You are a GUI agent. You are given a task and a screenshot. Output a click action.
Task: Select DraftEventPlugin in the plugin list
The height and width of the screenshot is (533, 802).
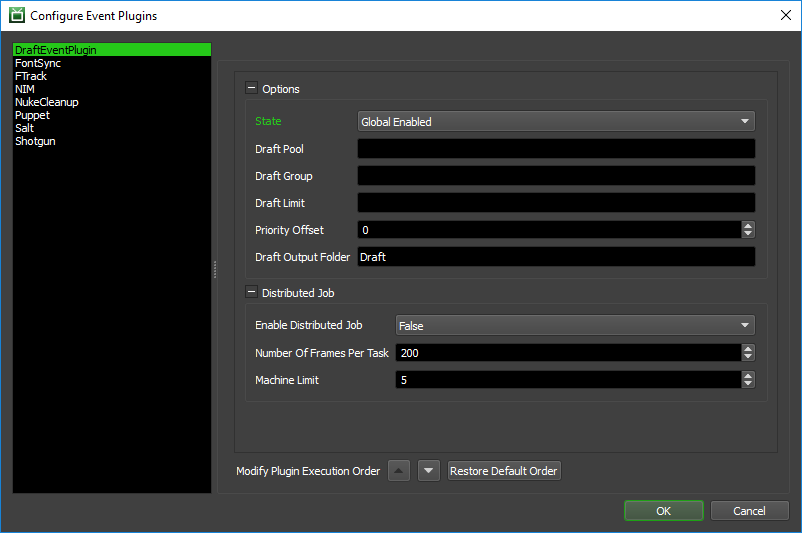click(x=112, y=50)
